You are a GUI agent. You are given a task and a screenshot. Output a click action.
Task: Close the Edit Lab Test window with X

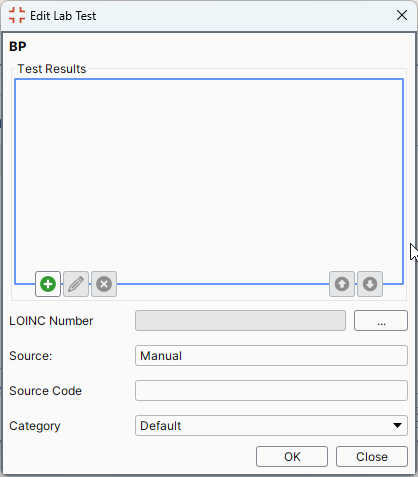(x=402, y=15)
